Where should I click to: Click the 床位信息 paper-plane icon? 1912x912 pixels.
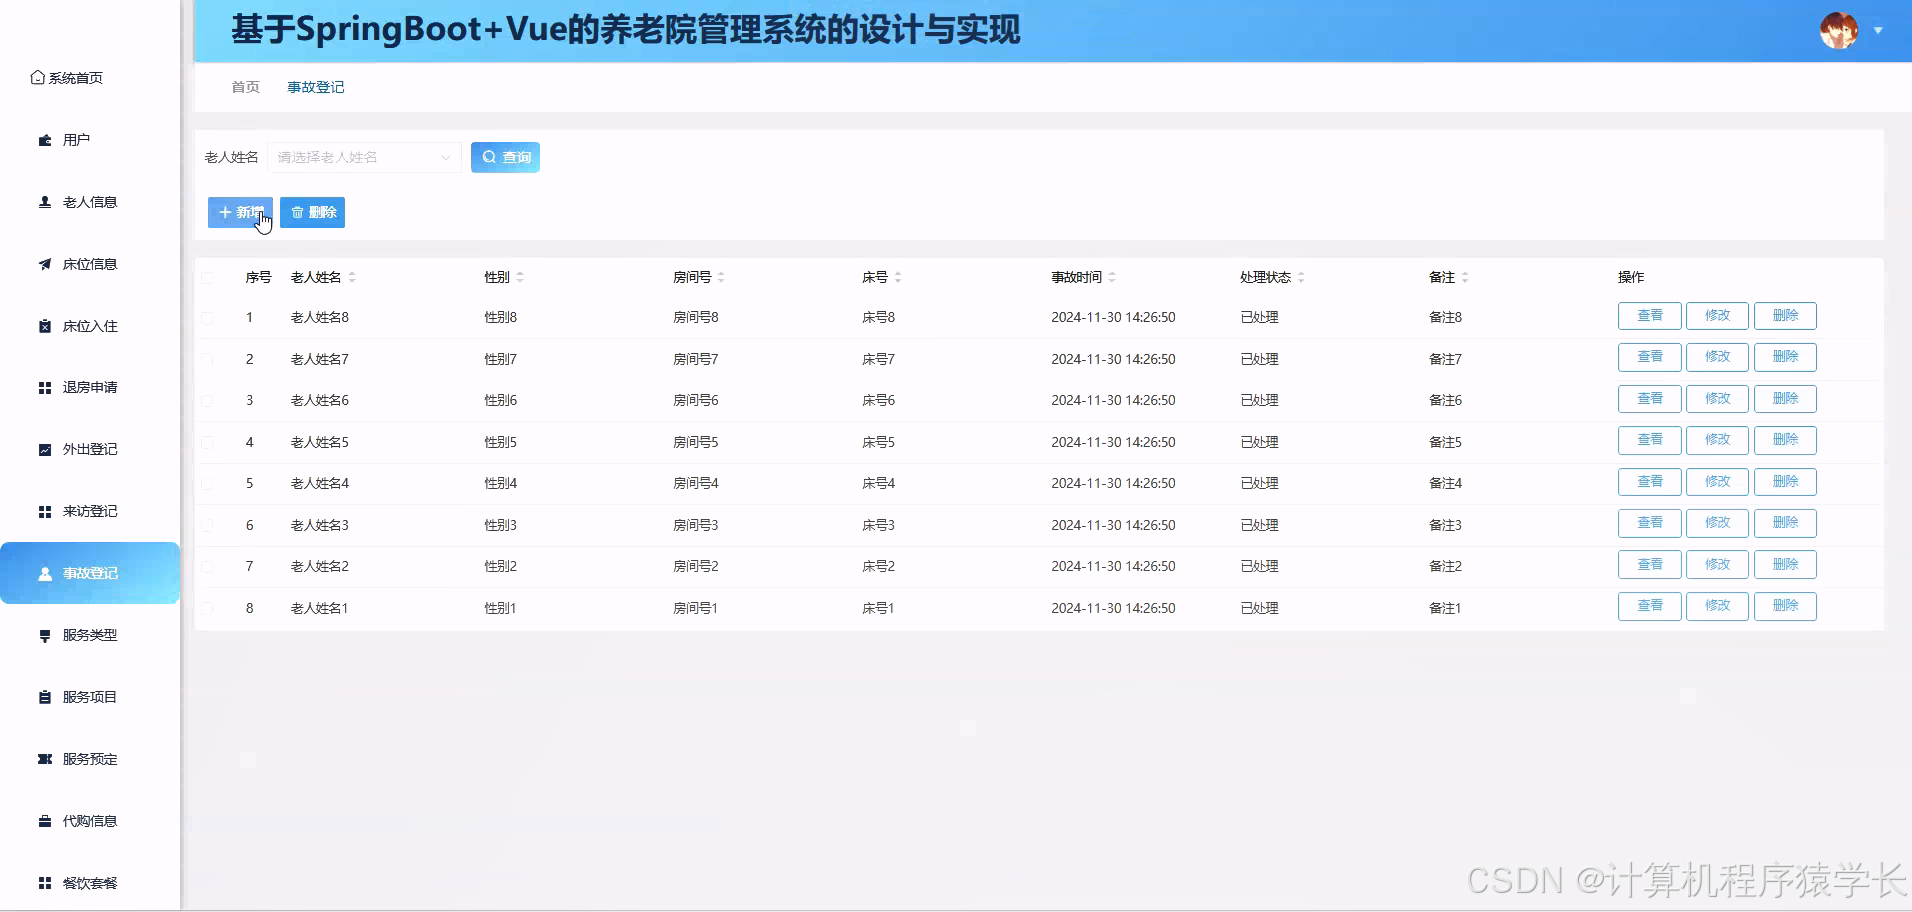point(43,264)
